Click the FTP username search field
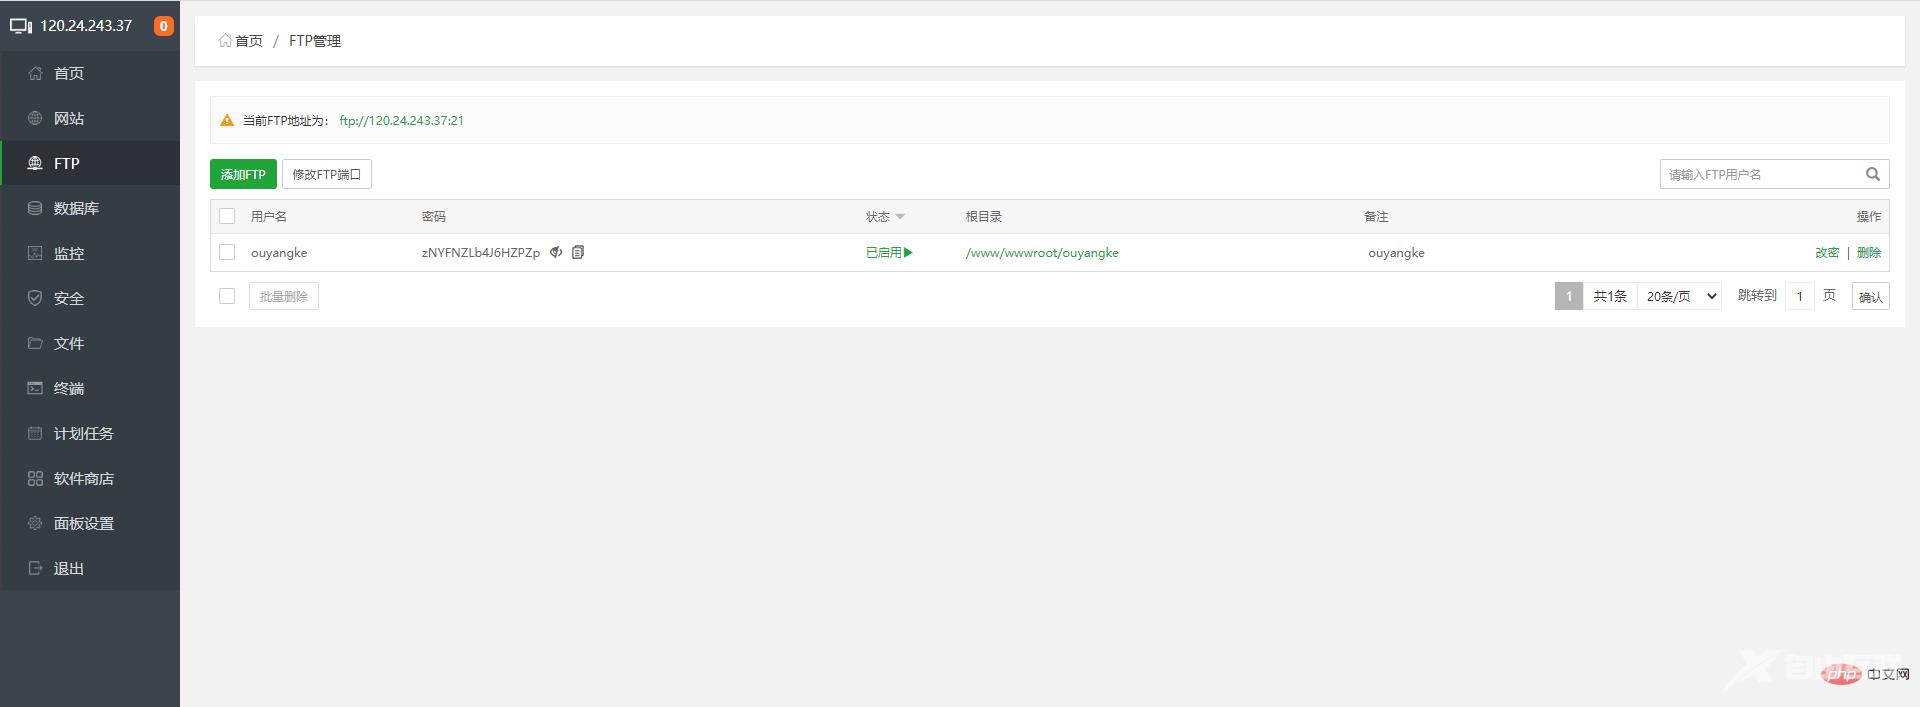1920x707 pixels. [x=1758, y=174]
